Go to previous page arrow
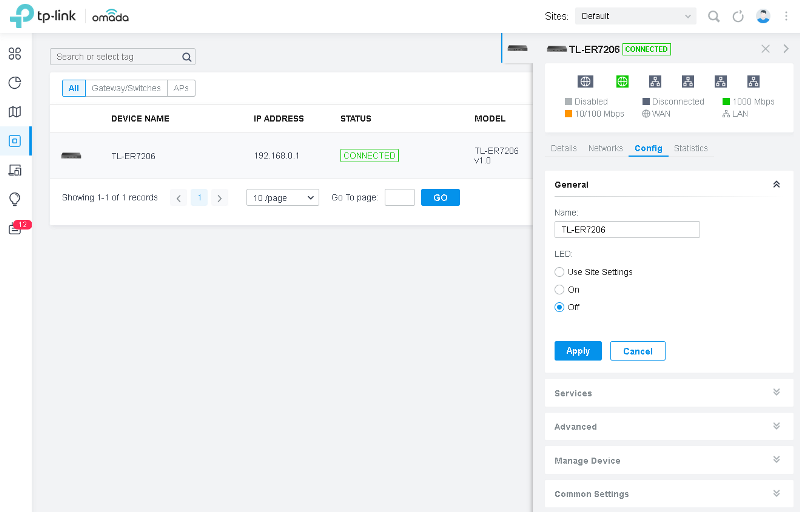The height and width of the screenshot is (512, 800). [x=178, y=198]
